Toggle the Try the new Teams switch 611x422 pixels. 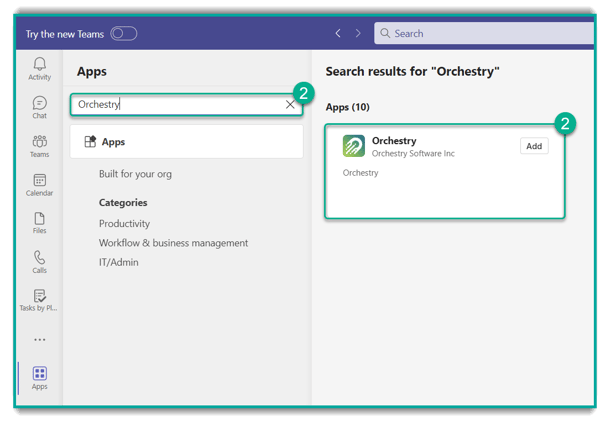pyautogui.click(x=124, y=33)
